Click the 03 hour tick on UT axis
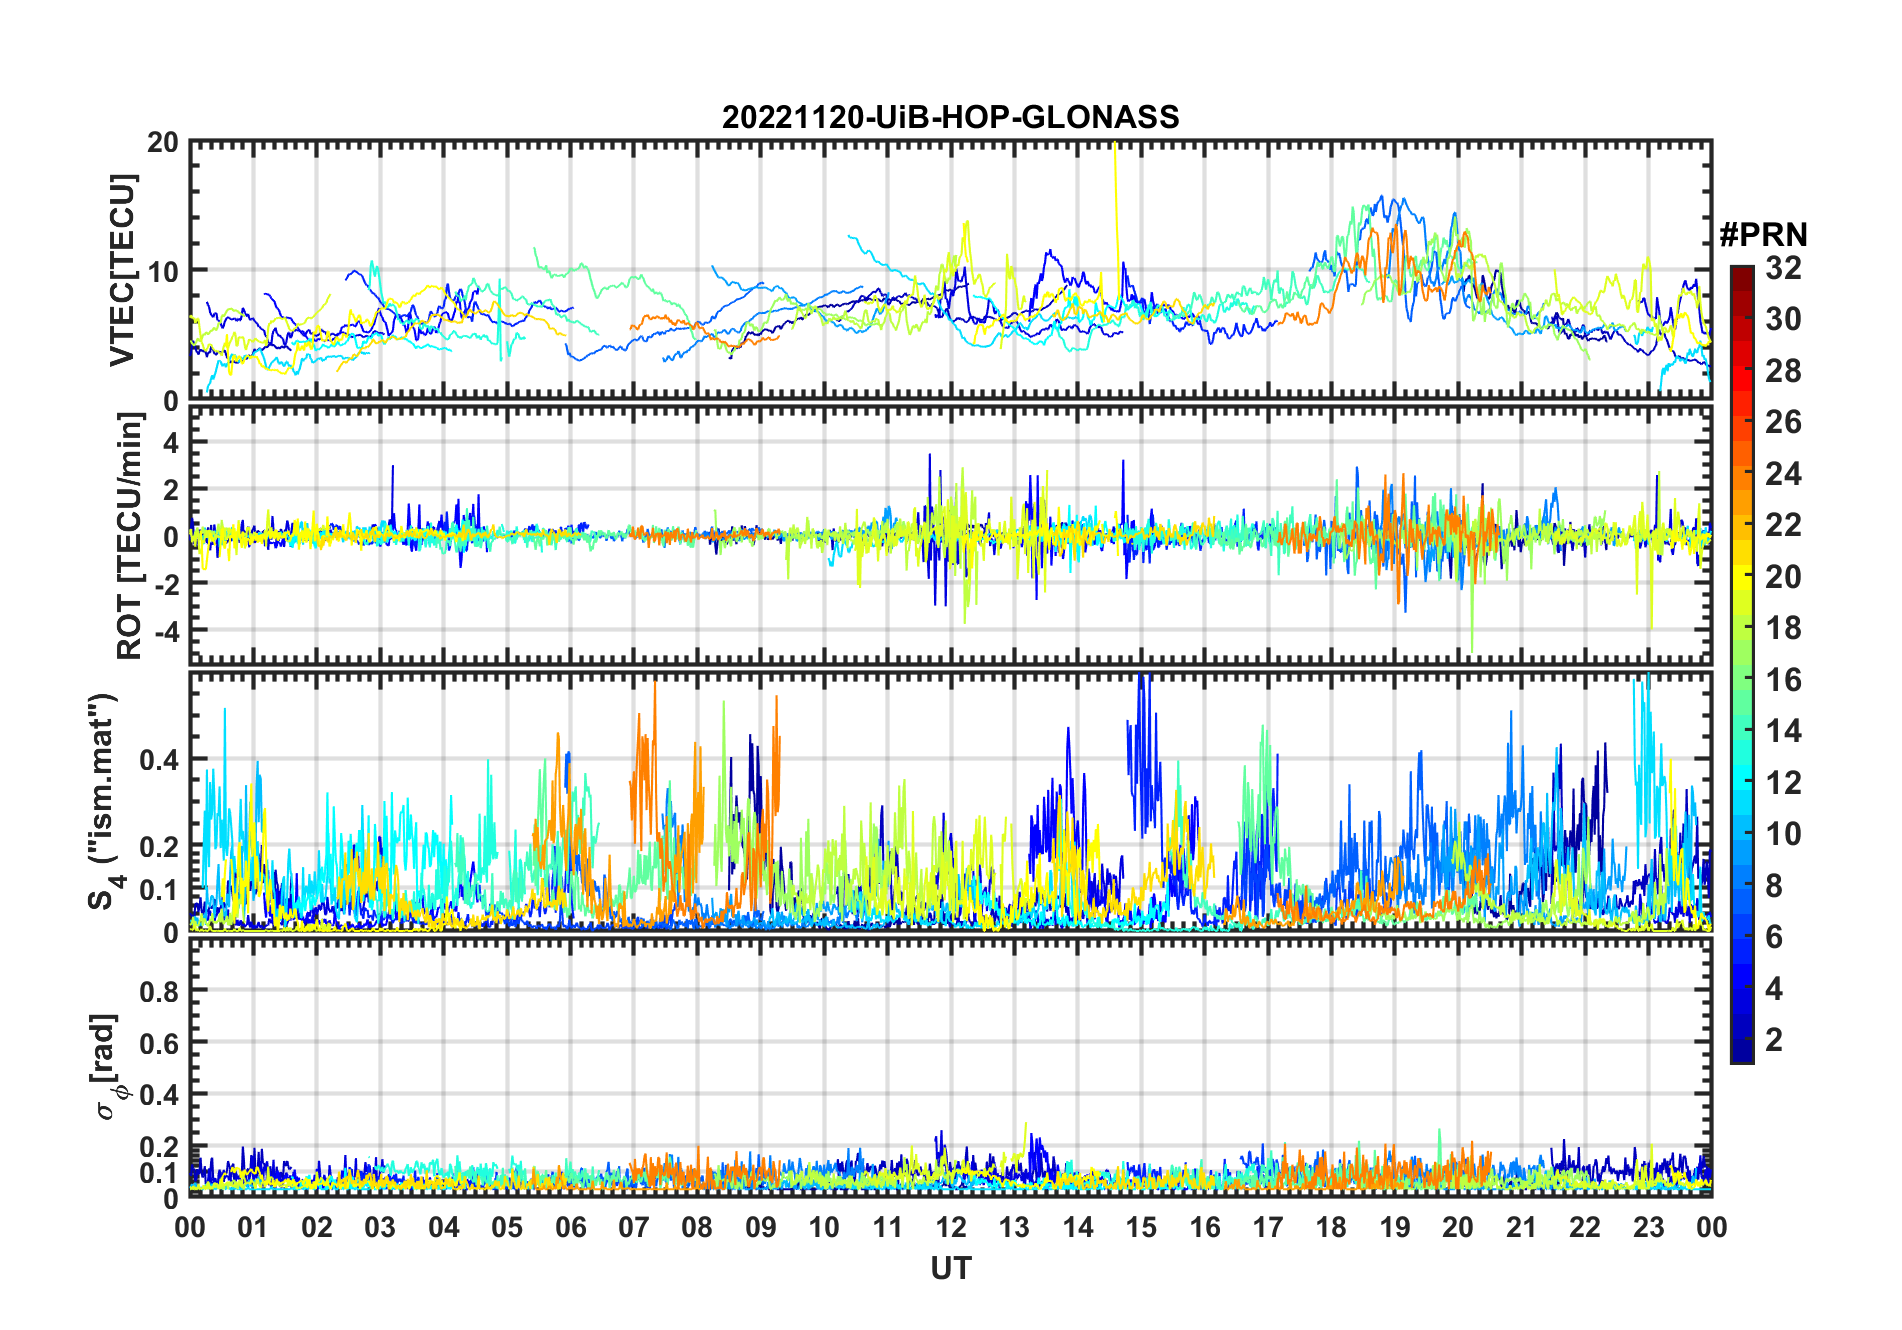 click(x=380, y=1227)
